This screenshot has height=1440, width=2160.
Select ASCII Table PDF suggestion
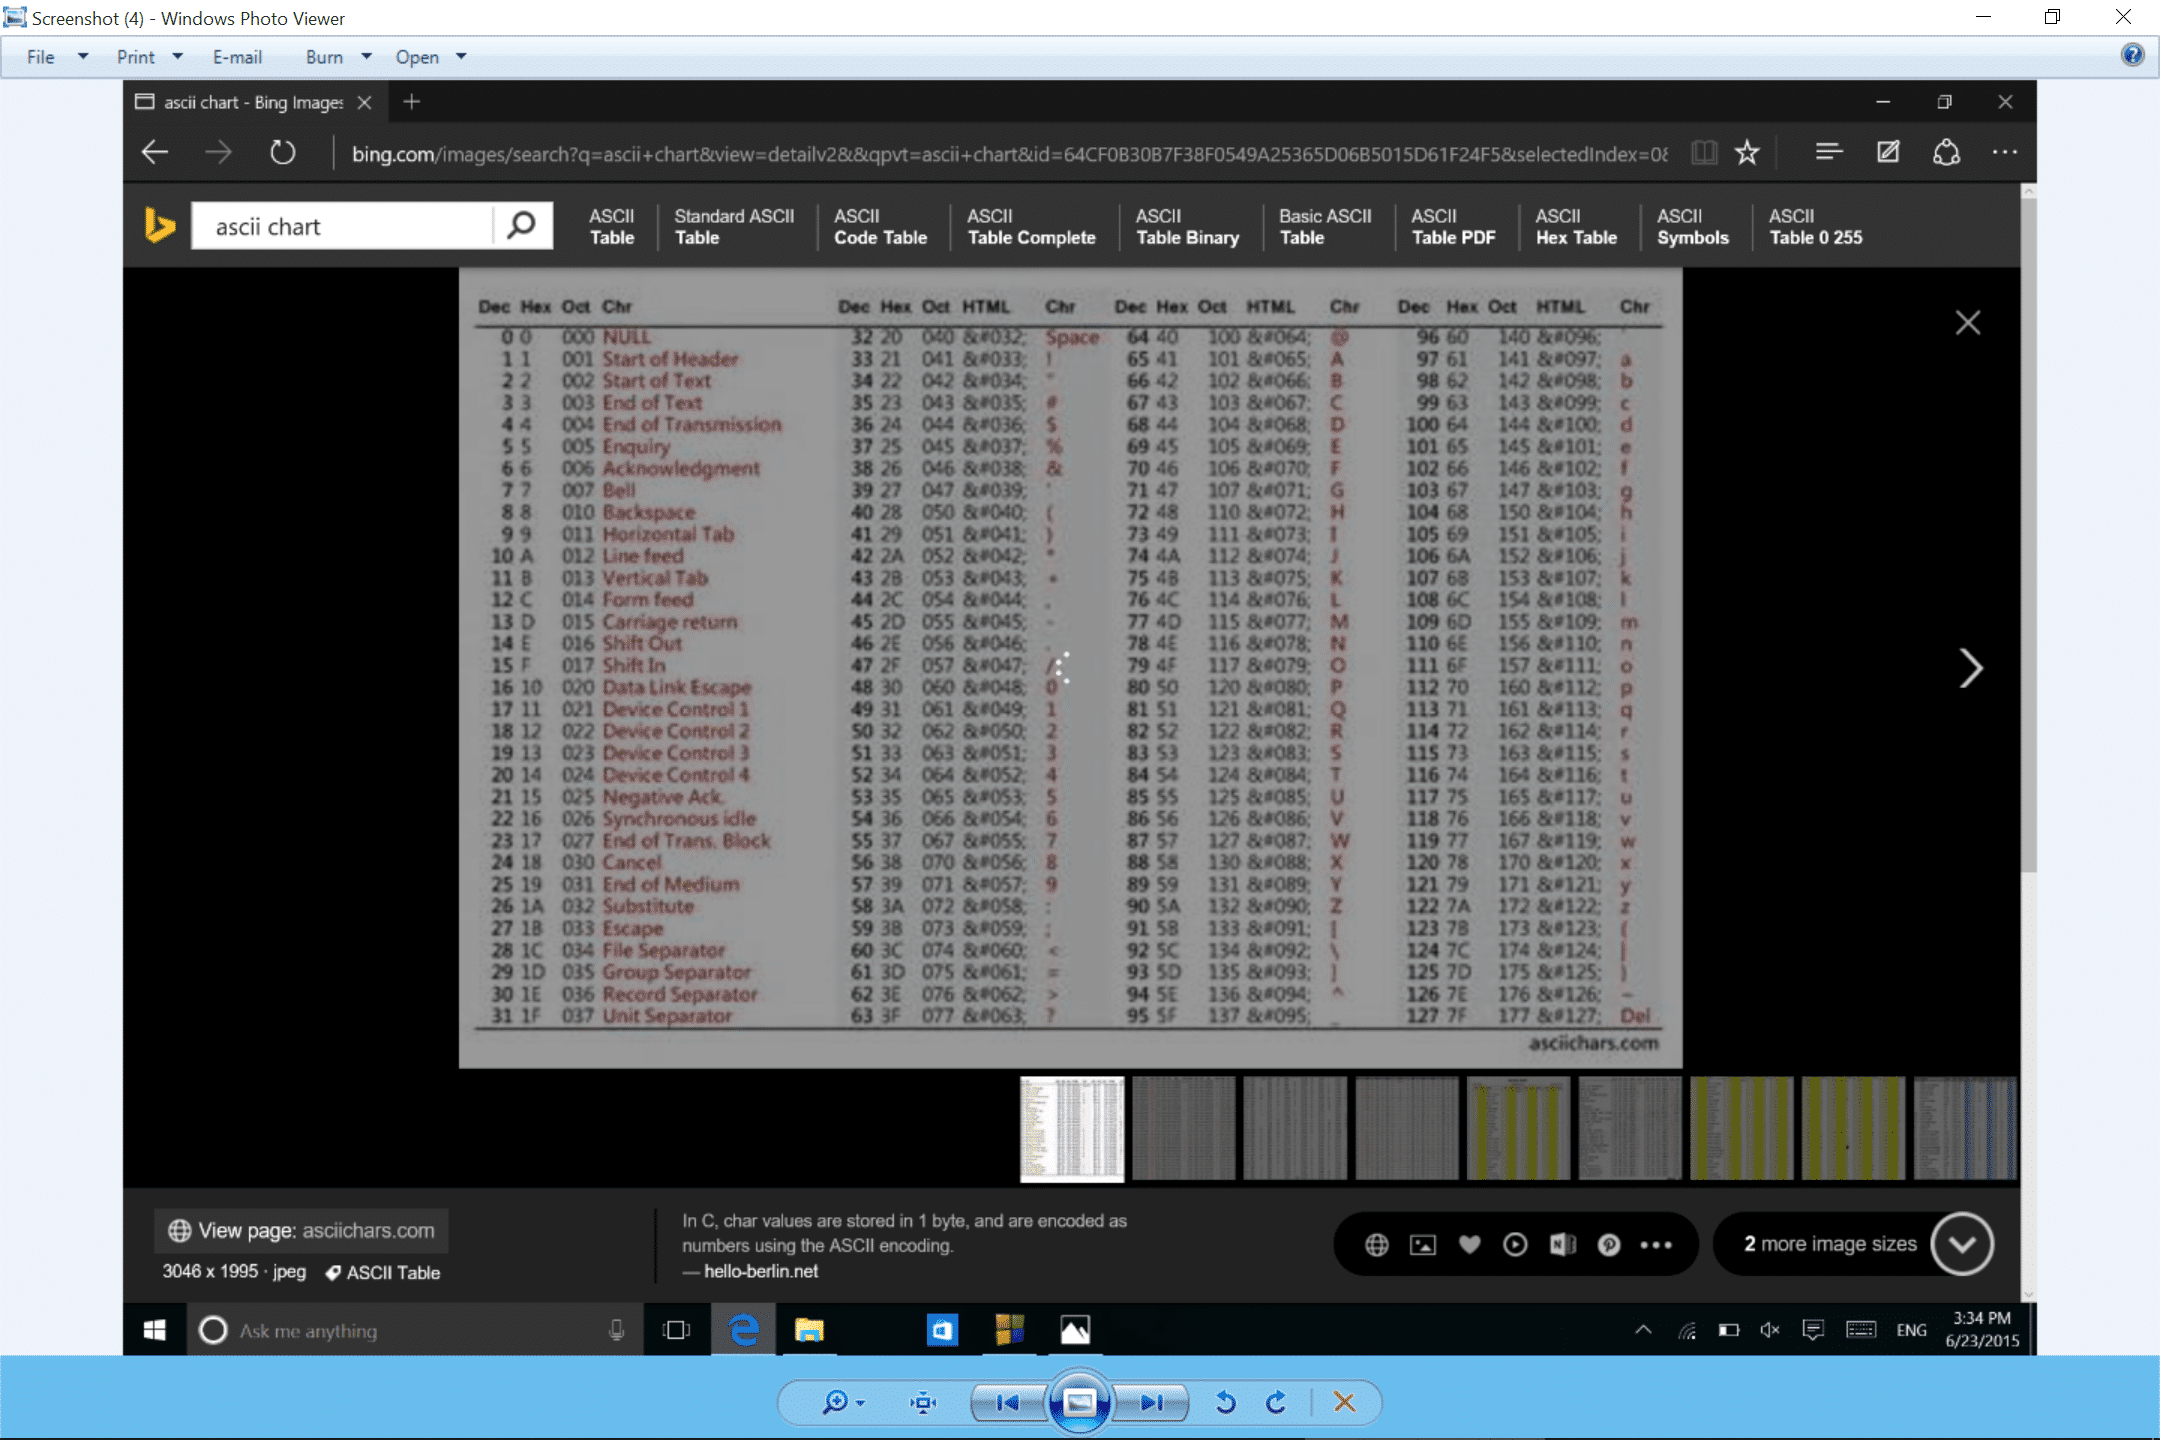(1453, 227)
